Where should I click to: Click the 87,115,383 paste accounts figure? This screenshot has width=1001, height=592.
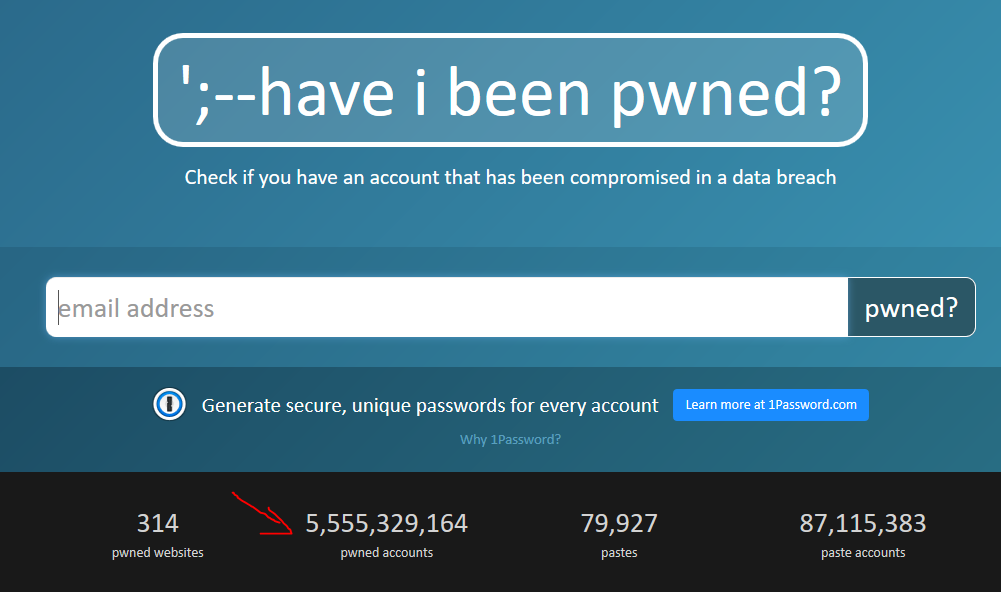[862, 524]
